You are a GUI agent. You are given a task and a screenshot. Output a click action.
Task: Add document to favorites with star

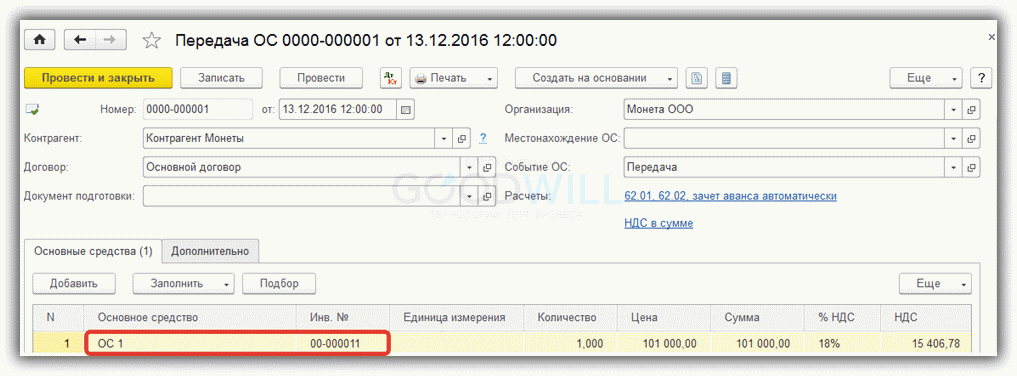[152, 41]
